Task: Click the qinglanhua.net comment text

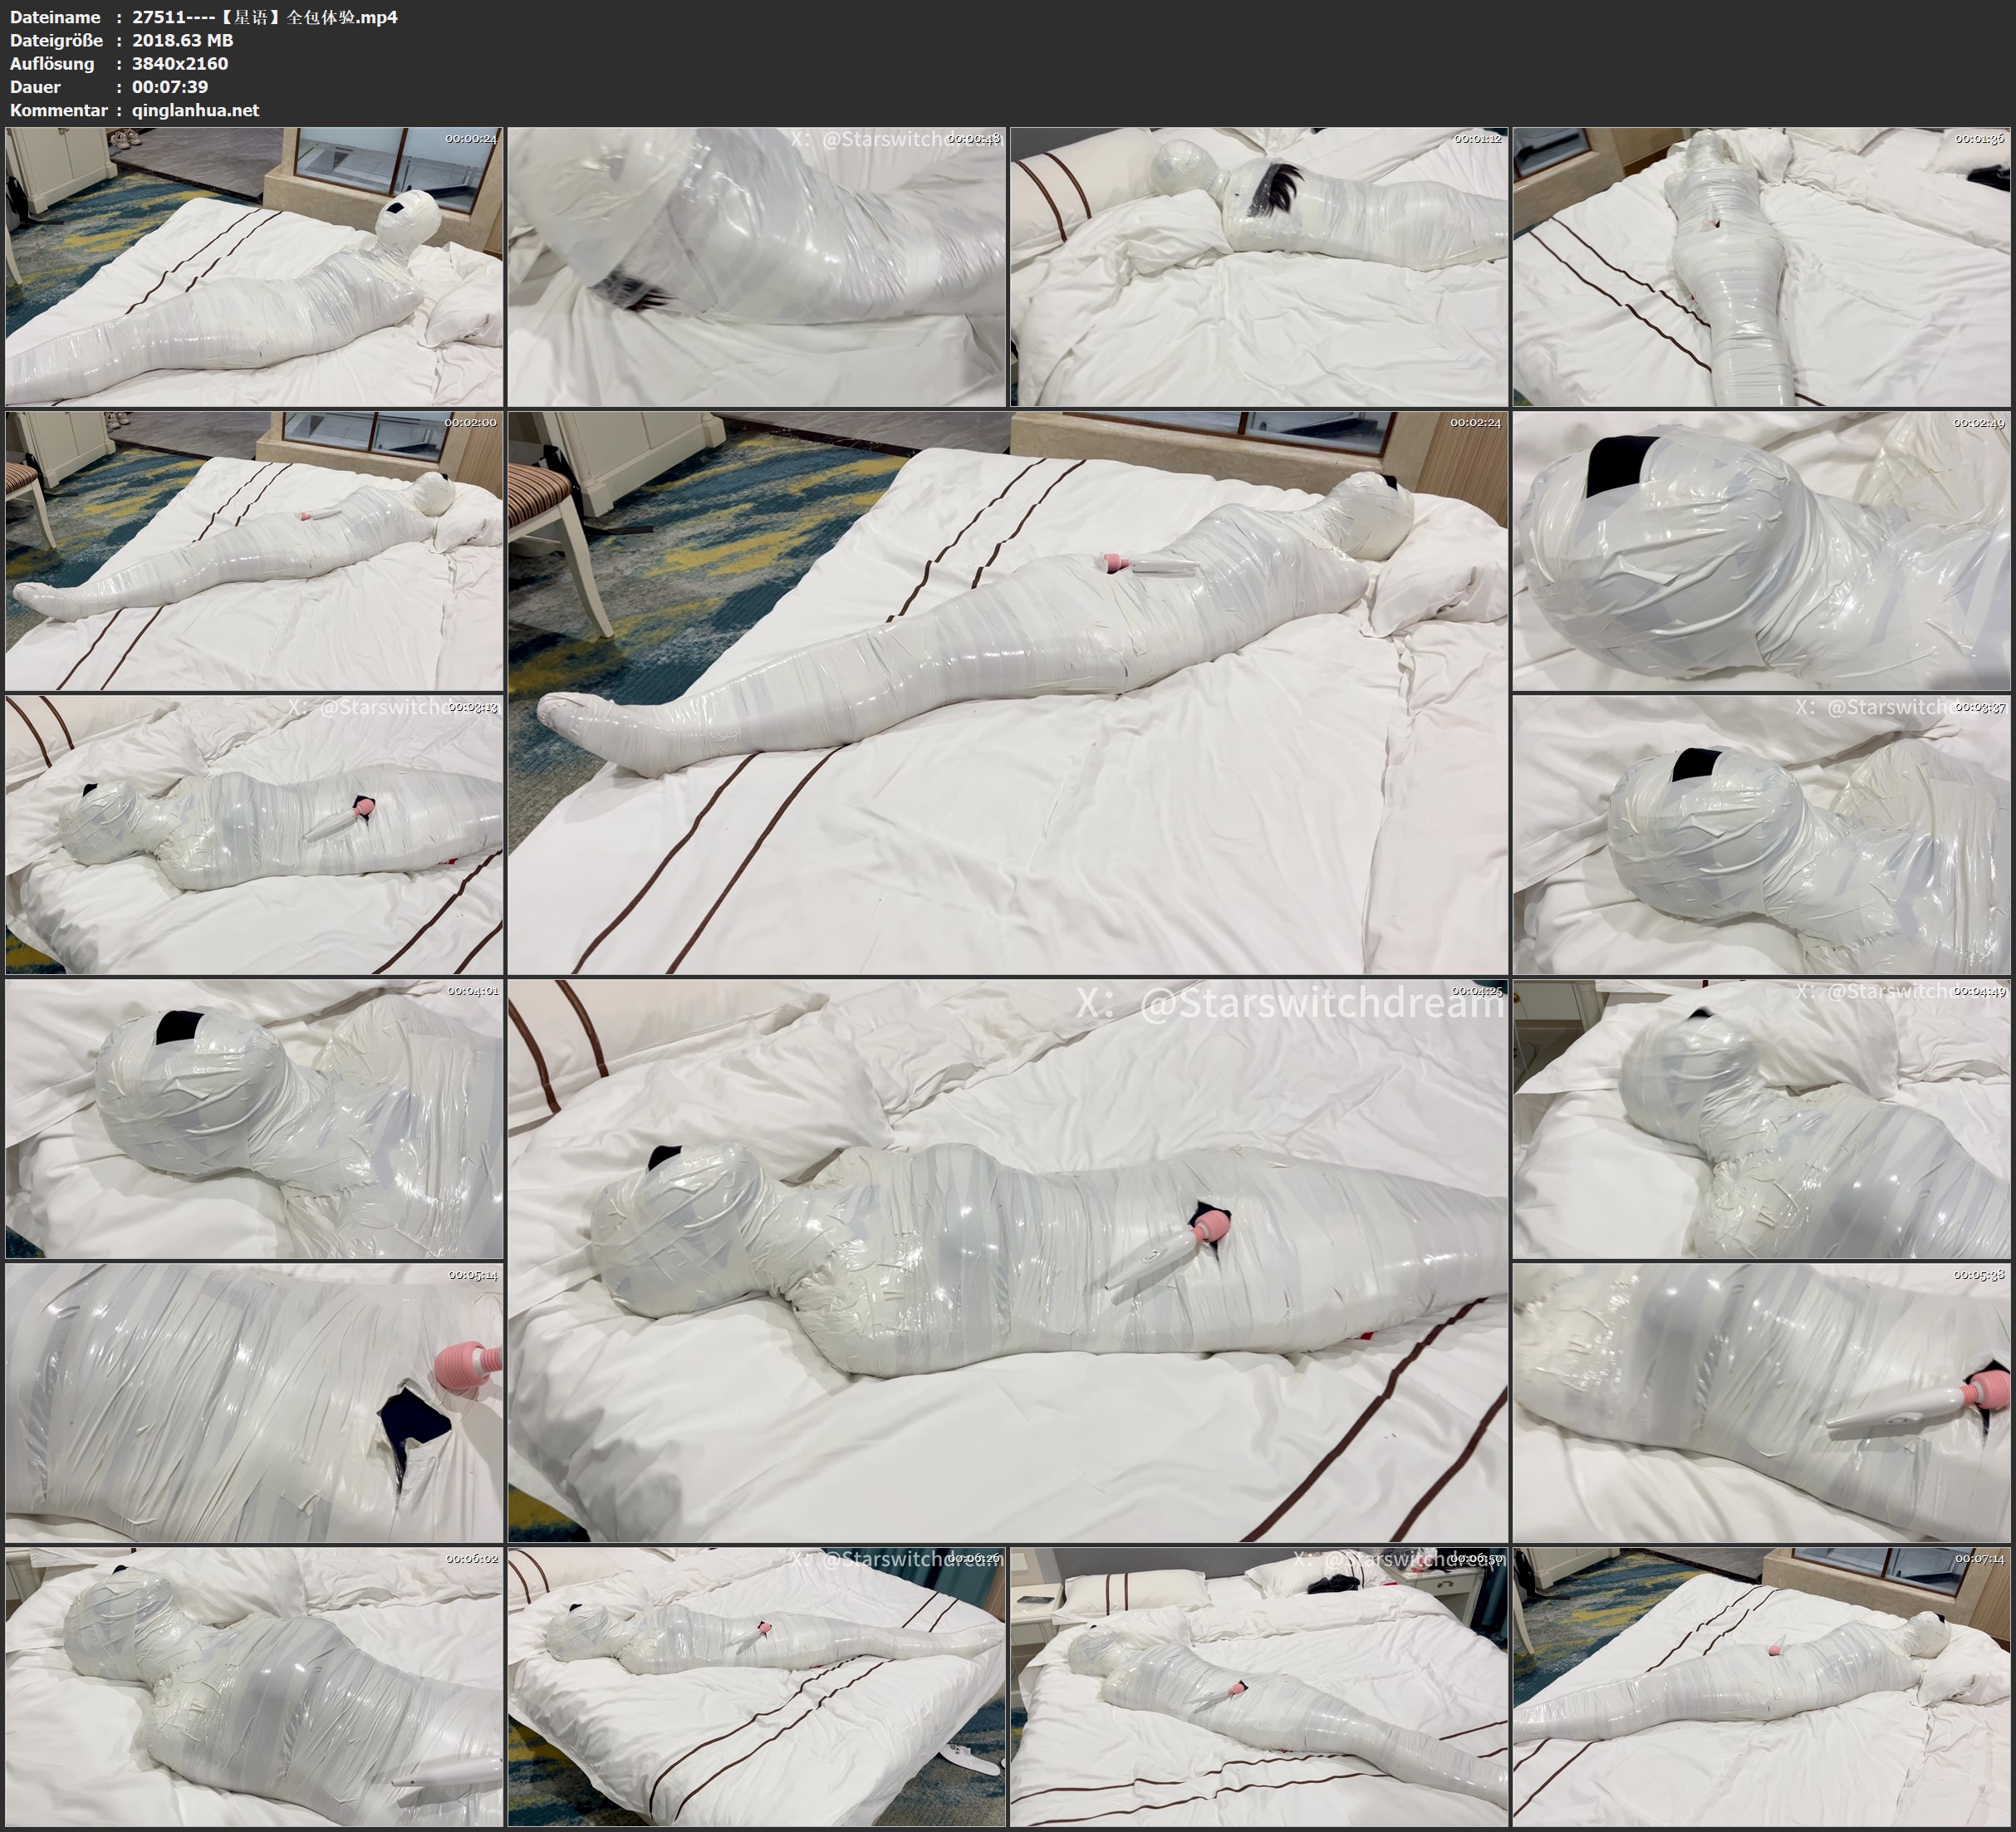Action: click(x=195, y=110)
